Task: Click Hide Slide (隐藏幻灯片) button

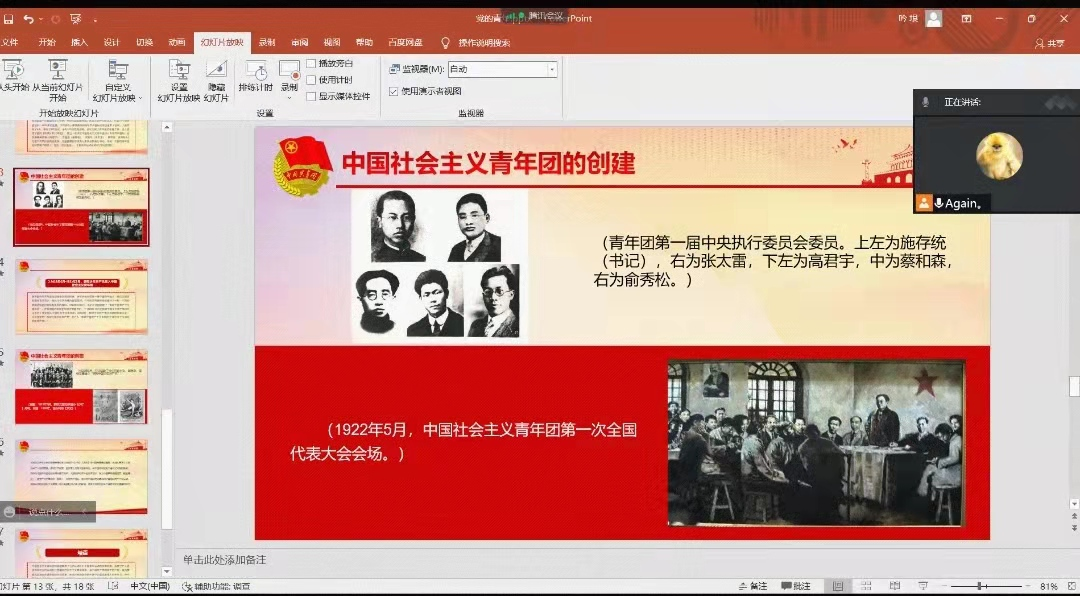Action: 216,81
